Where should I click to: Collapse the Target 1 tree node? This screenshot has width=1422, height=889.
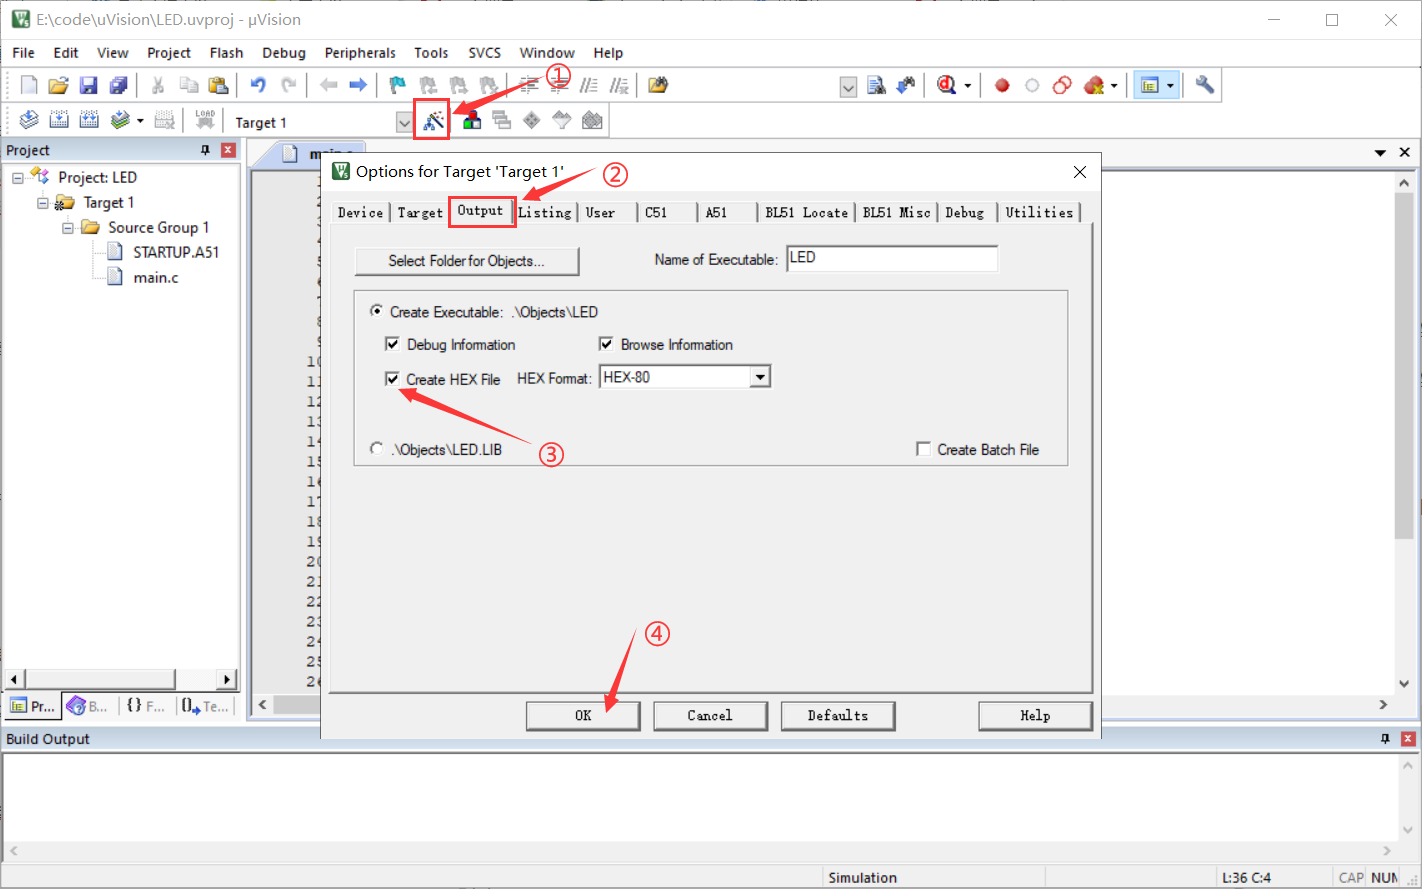[43, 203]
